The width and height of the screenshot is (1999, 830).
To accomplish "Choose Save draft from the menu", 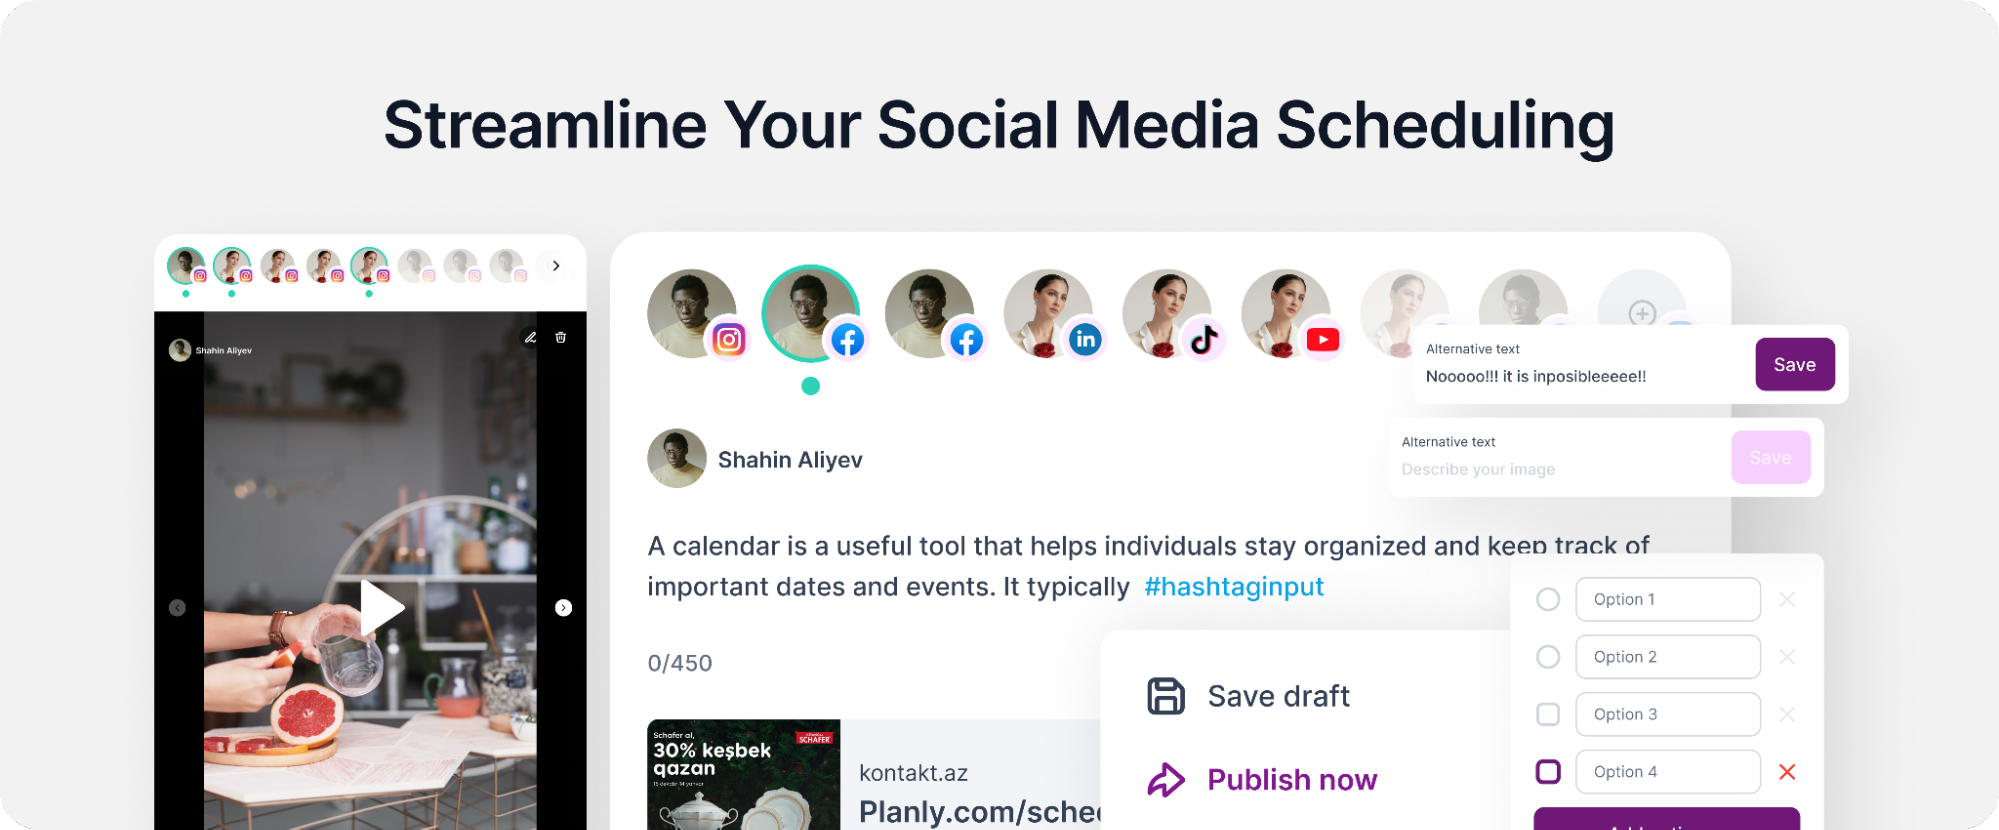I will [1277, 696].
